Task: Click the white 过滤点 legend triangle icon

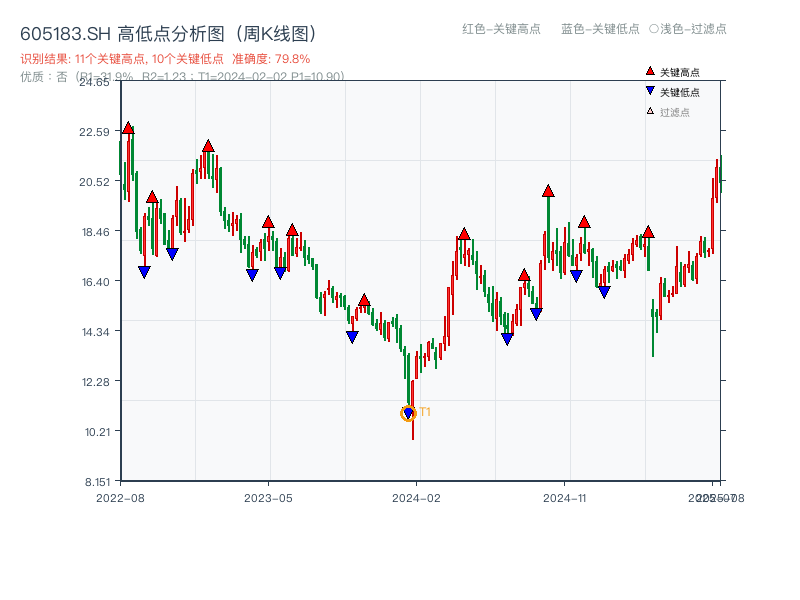Action: point(650,111)
